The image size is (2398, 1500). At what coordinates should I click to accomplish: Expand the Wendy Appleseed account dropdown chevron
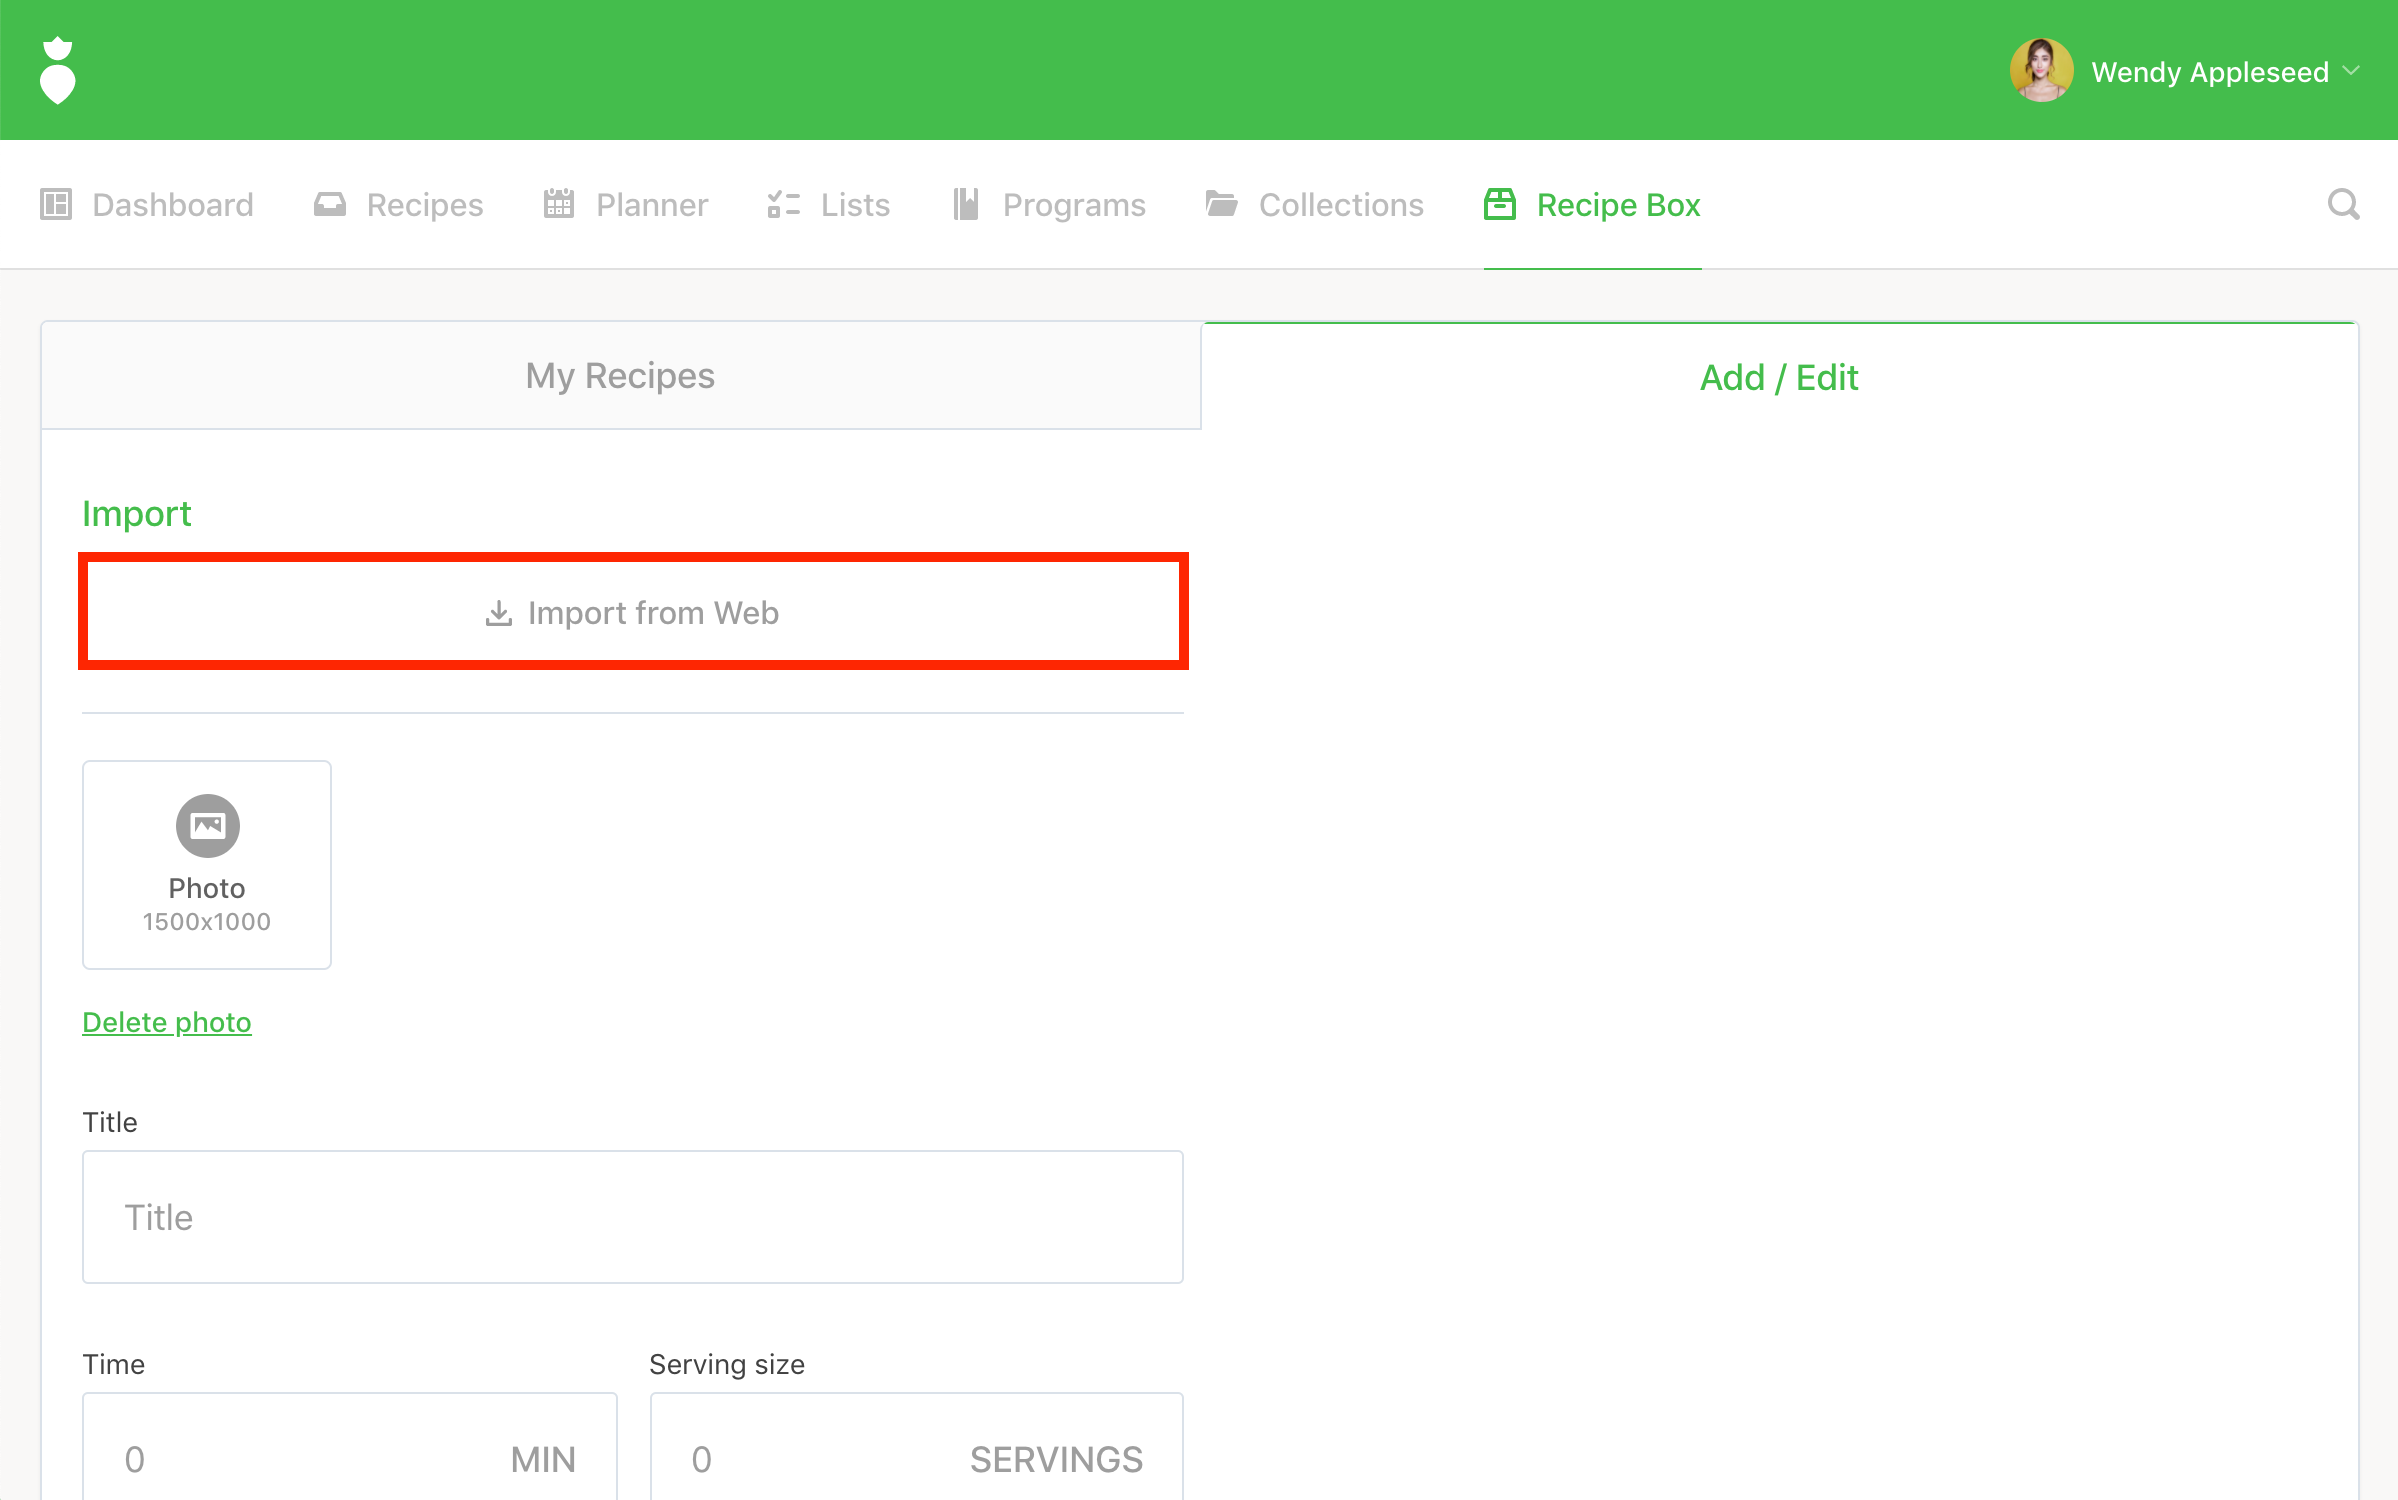[x=2352, y=71]
